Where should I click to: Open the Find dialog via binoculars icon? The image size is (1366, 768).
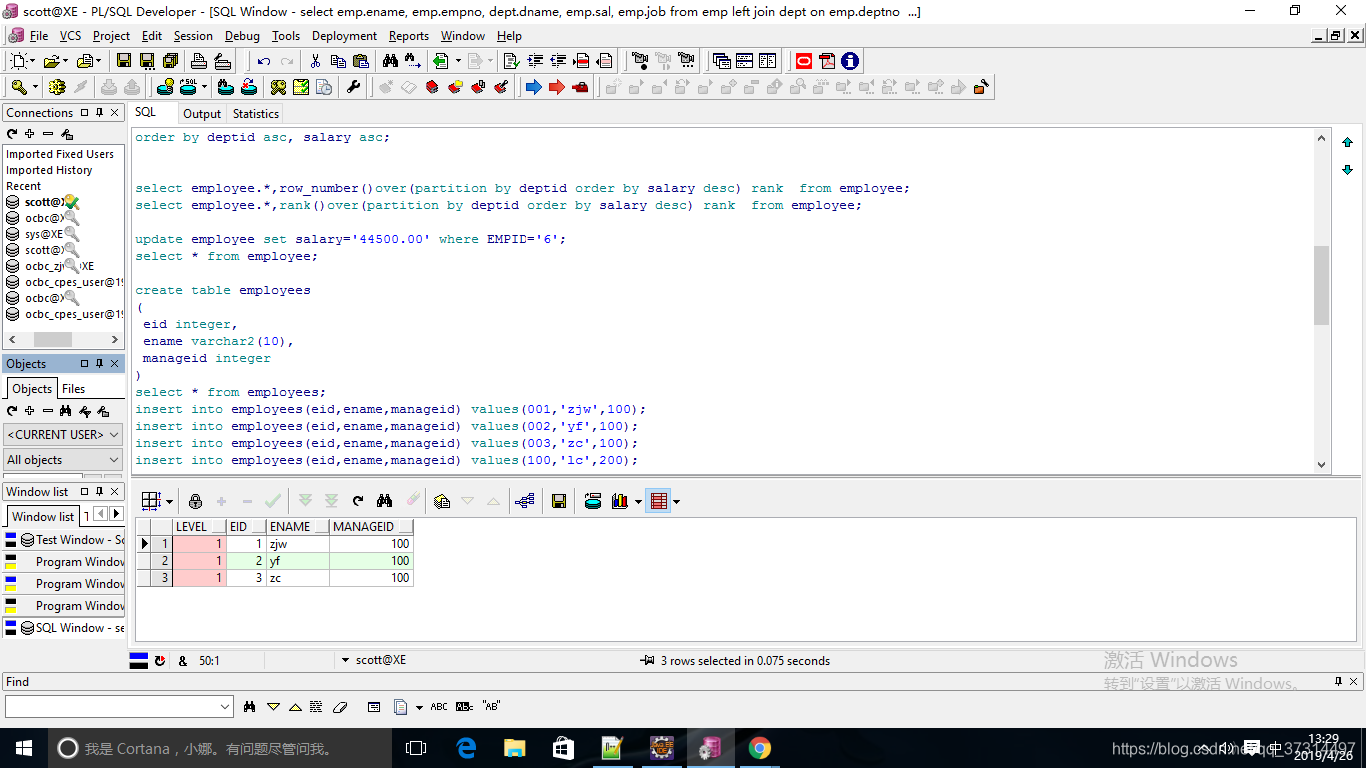pyautogui.click(x=390, y=61)
